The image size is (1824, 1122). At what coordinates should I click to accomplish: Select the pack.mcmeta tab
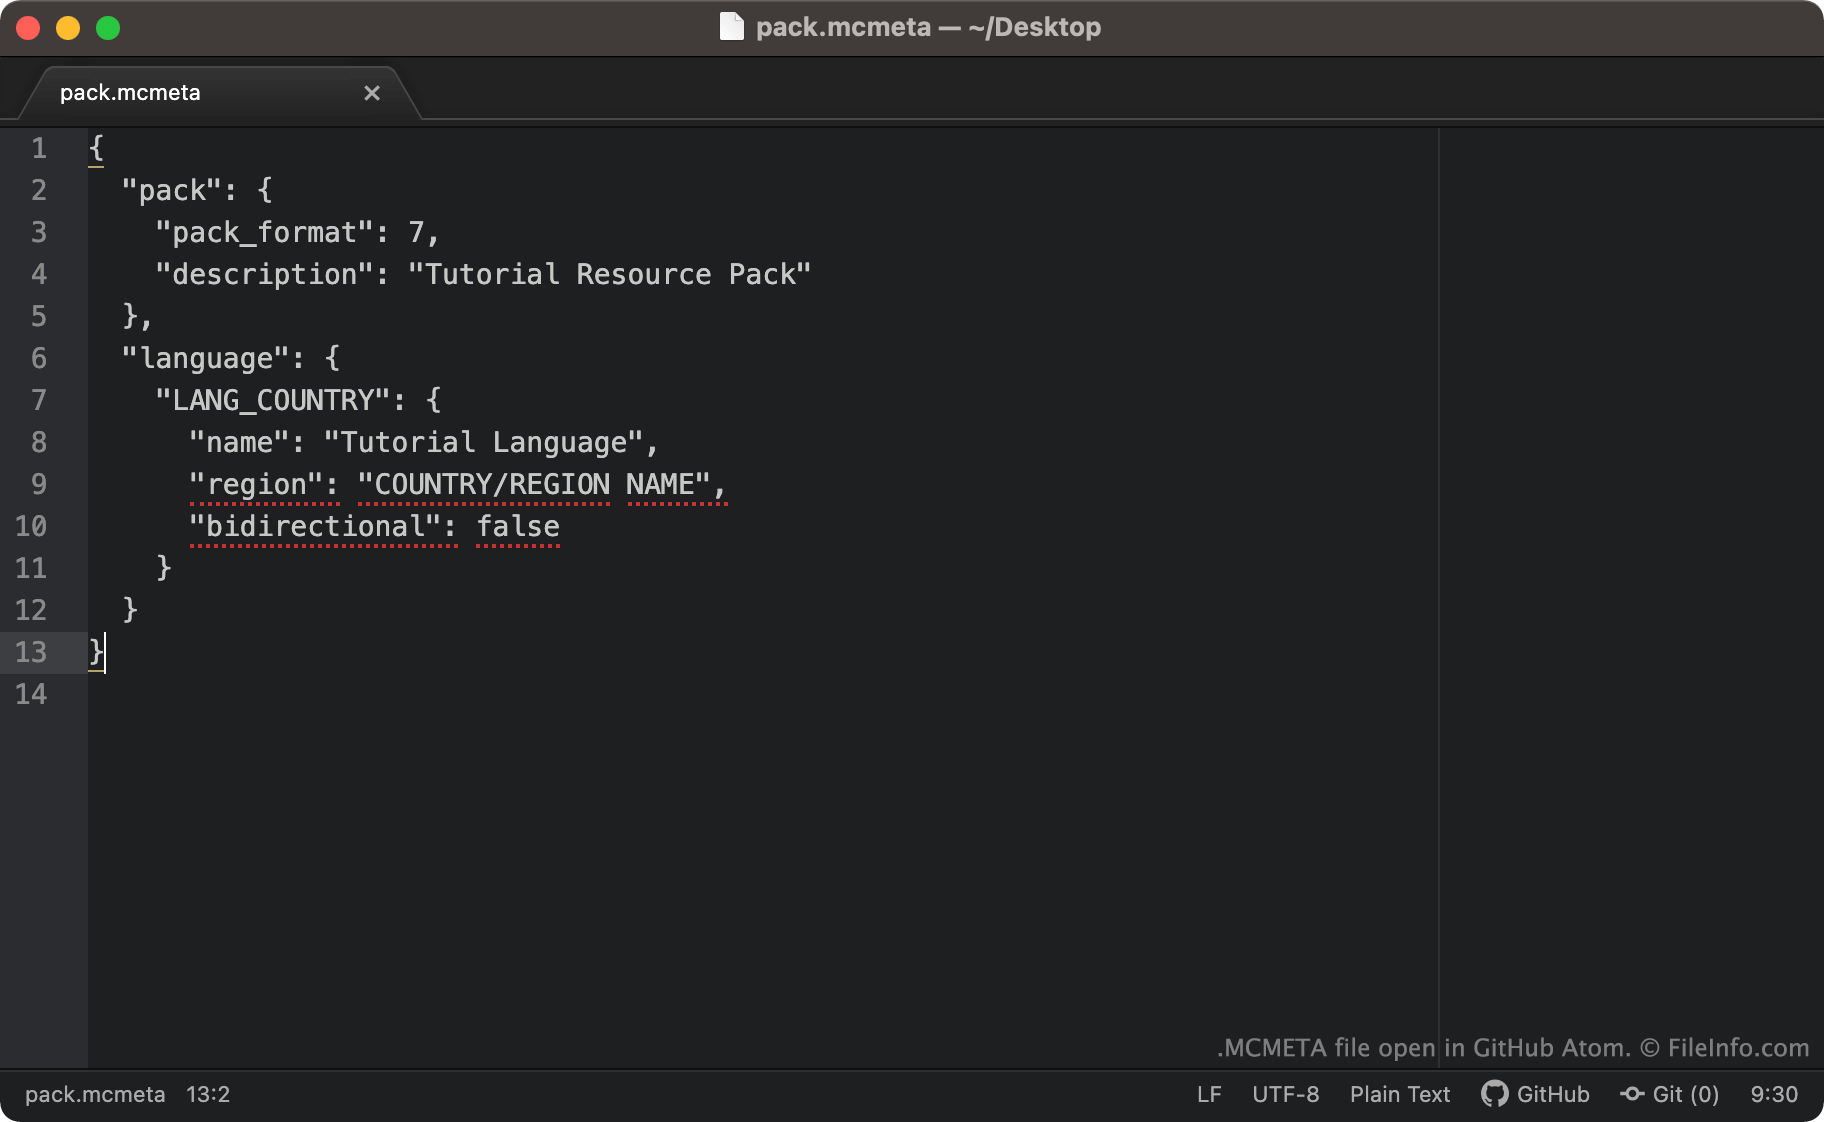click(220, 93)
